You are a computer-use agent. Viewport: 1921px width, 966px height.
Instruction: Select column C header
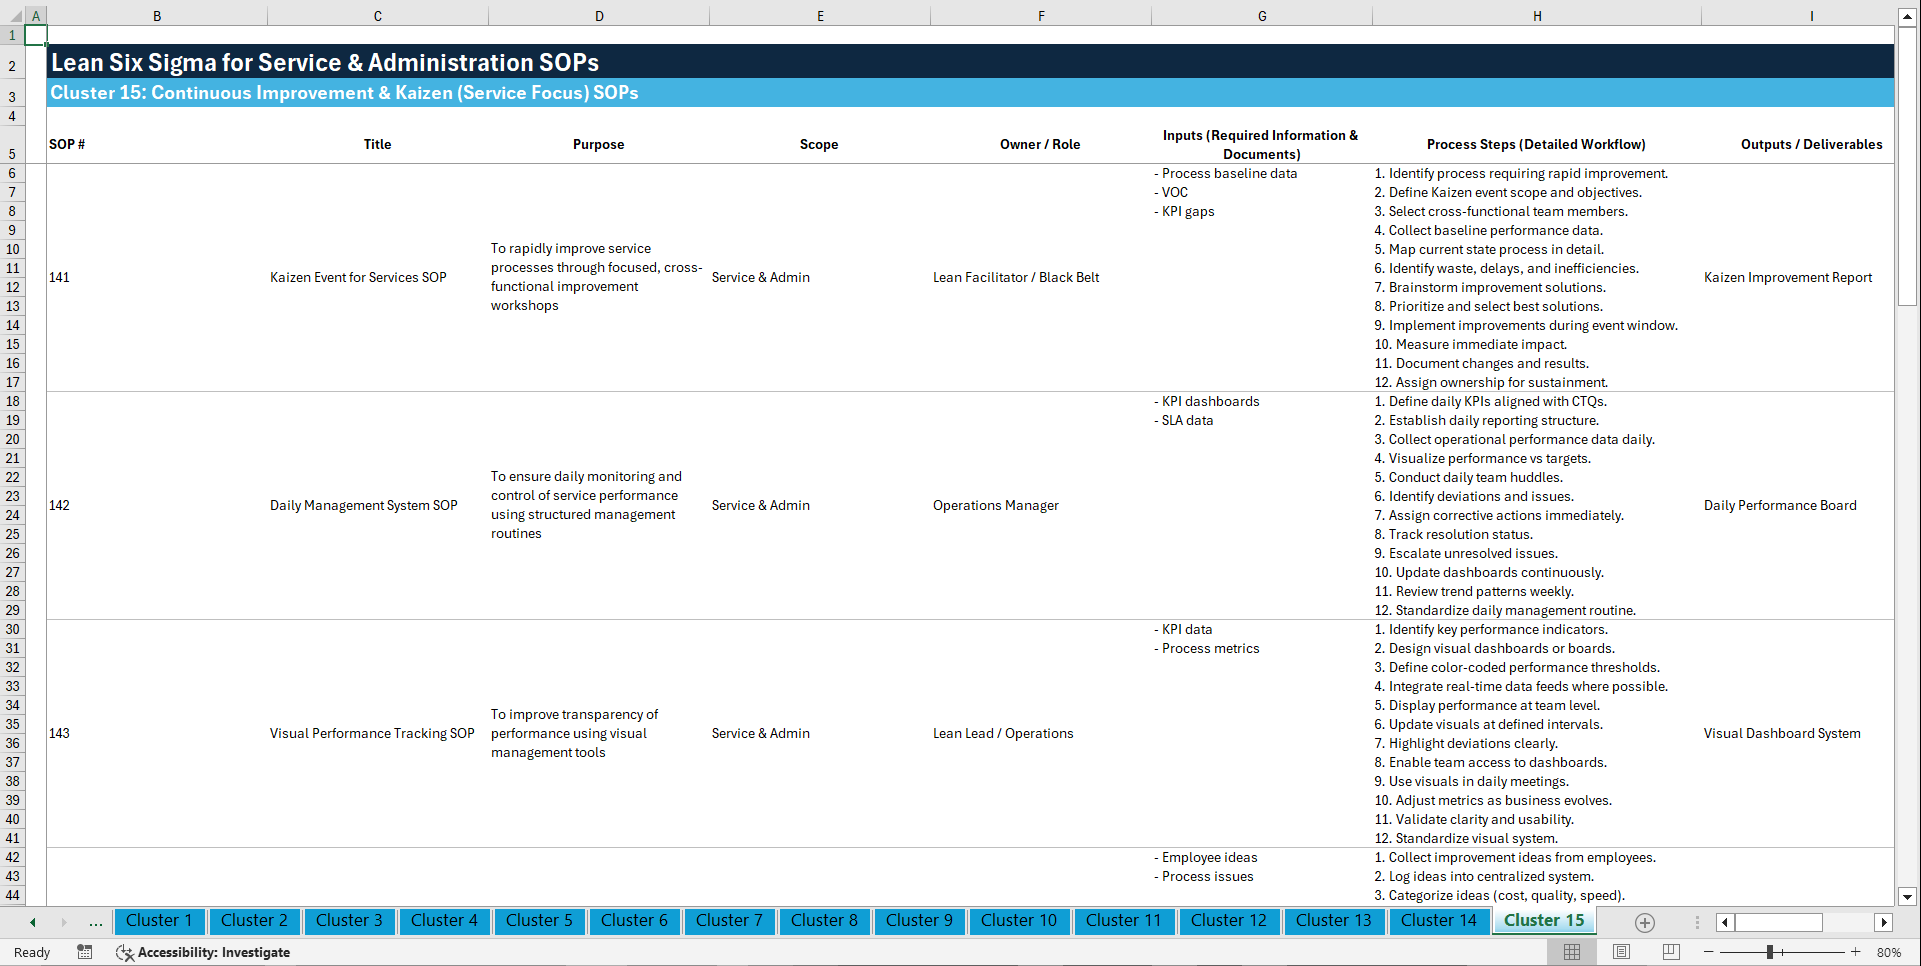(x=378, y=16)
